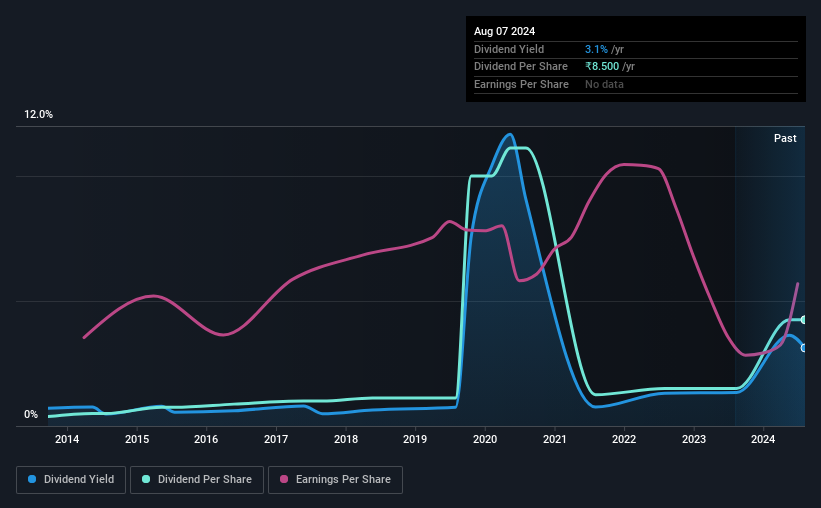
Task: Click the 2018 x-axis label
Action: [346, 439]
